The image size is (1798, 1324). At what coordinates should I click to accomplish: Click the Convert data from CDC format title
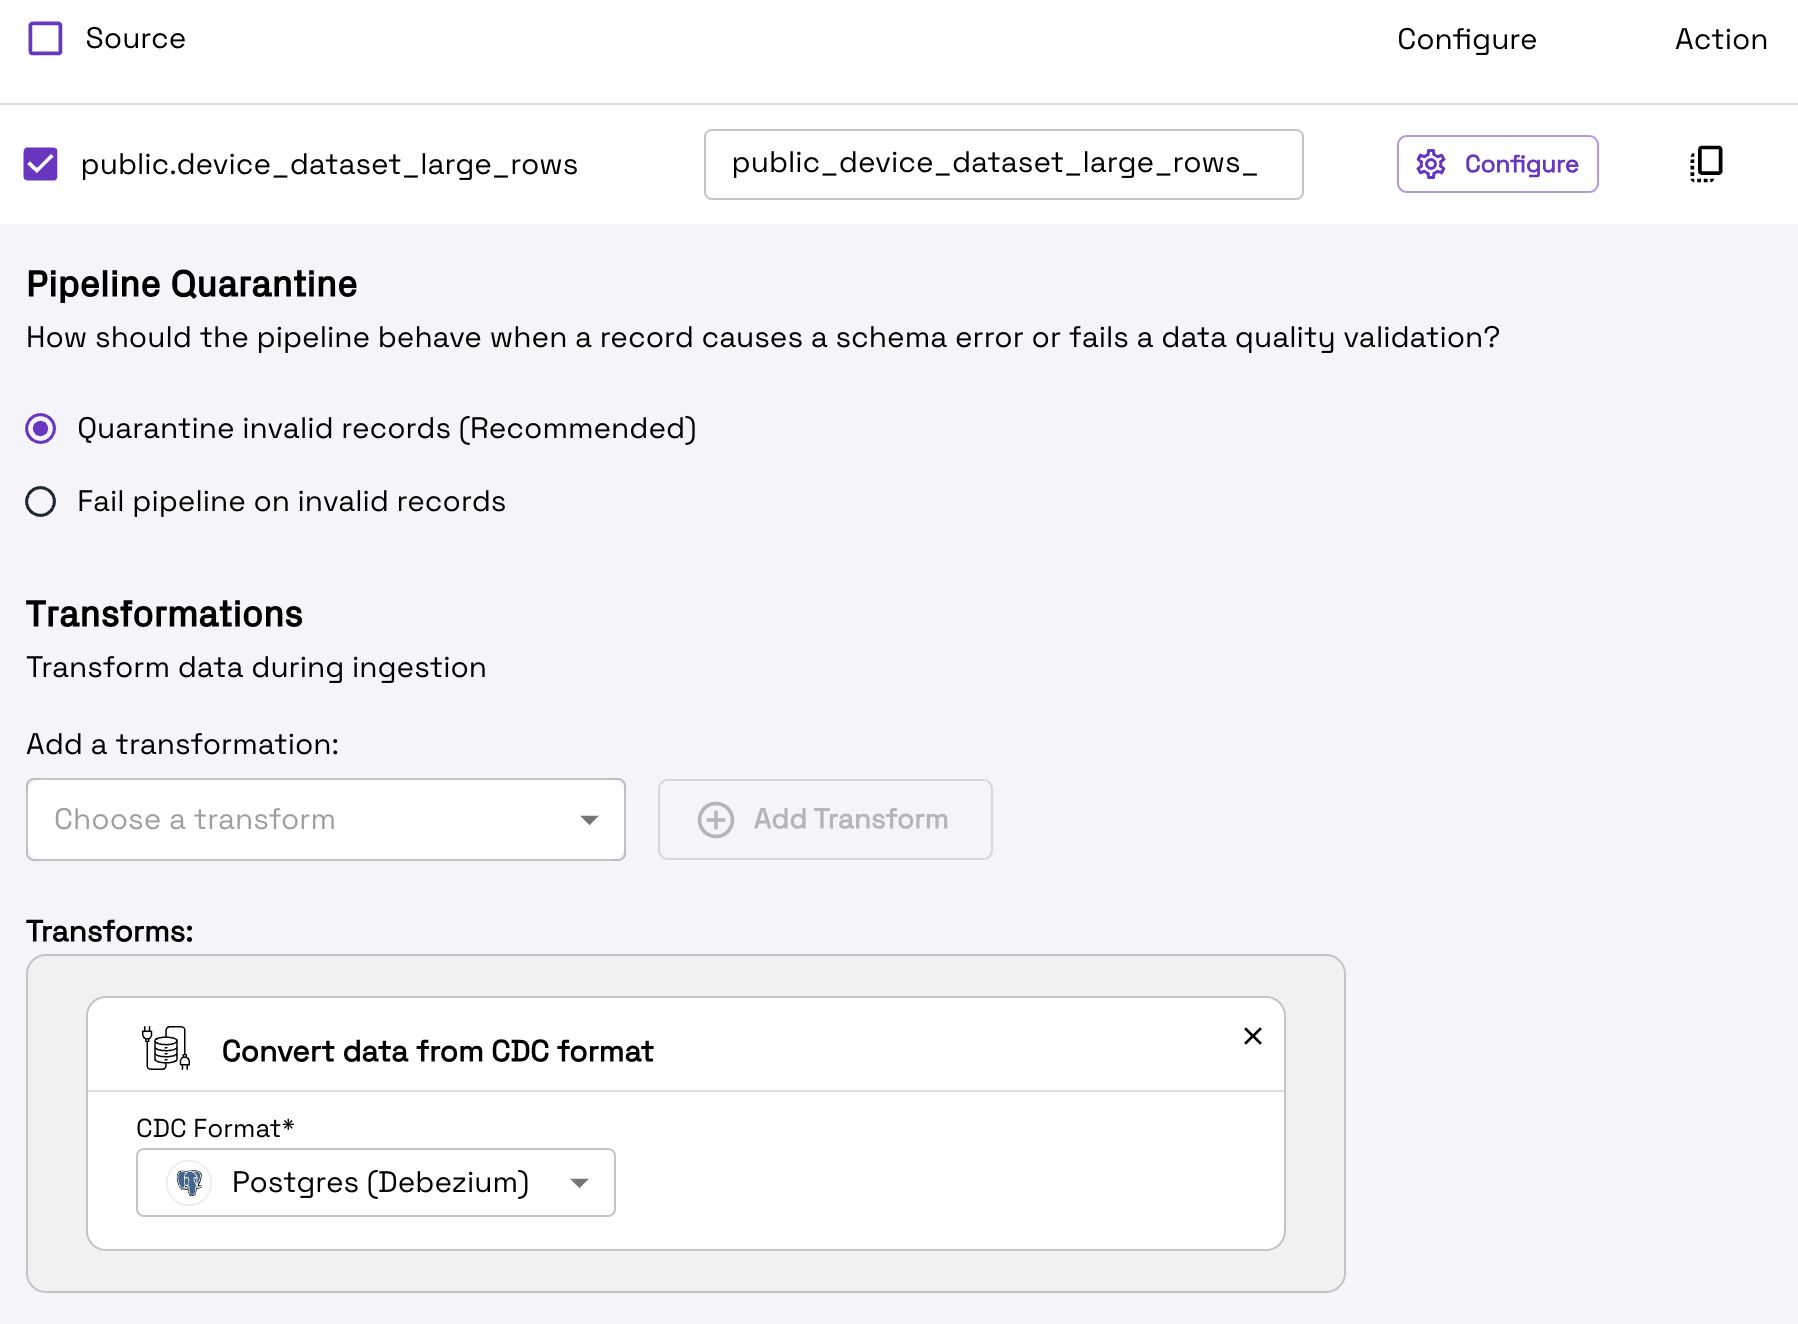click(437, 1051)
